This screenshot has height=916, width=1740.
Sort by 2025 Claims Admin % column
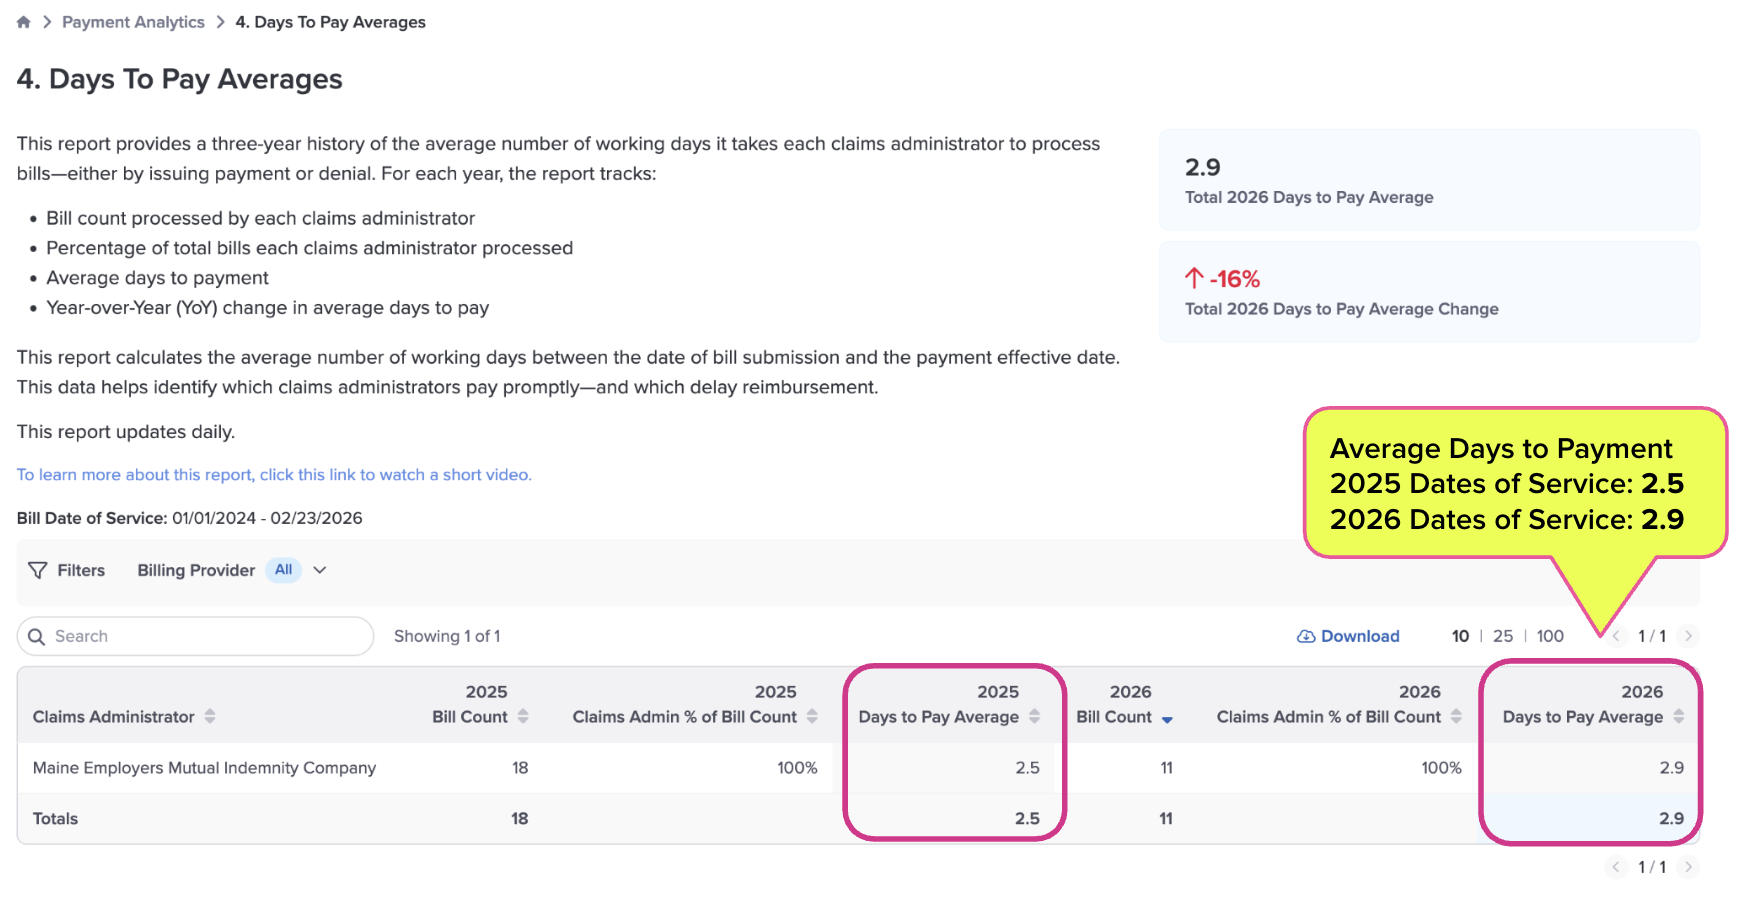812,716
